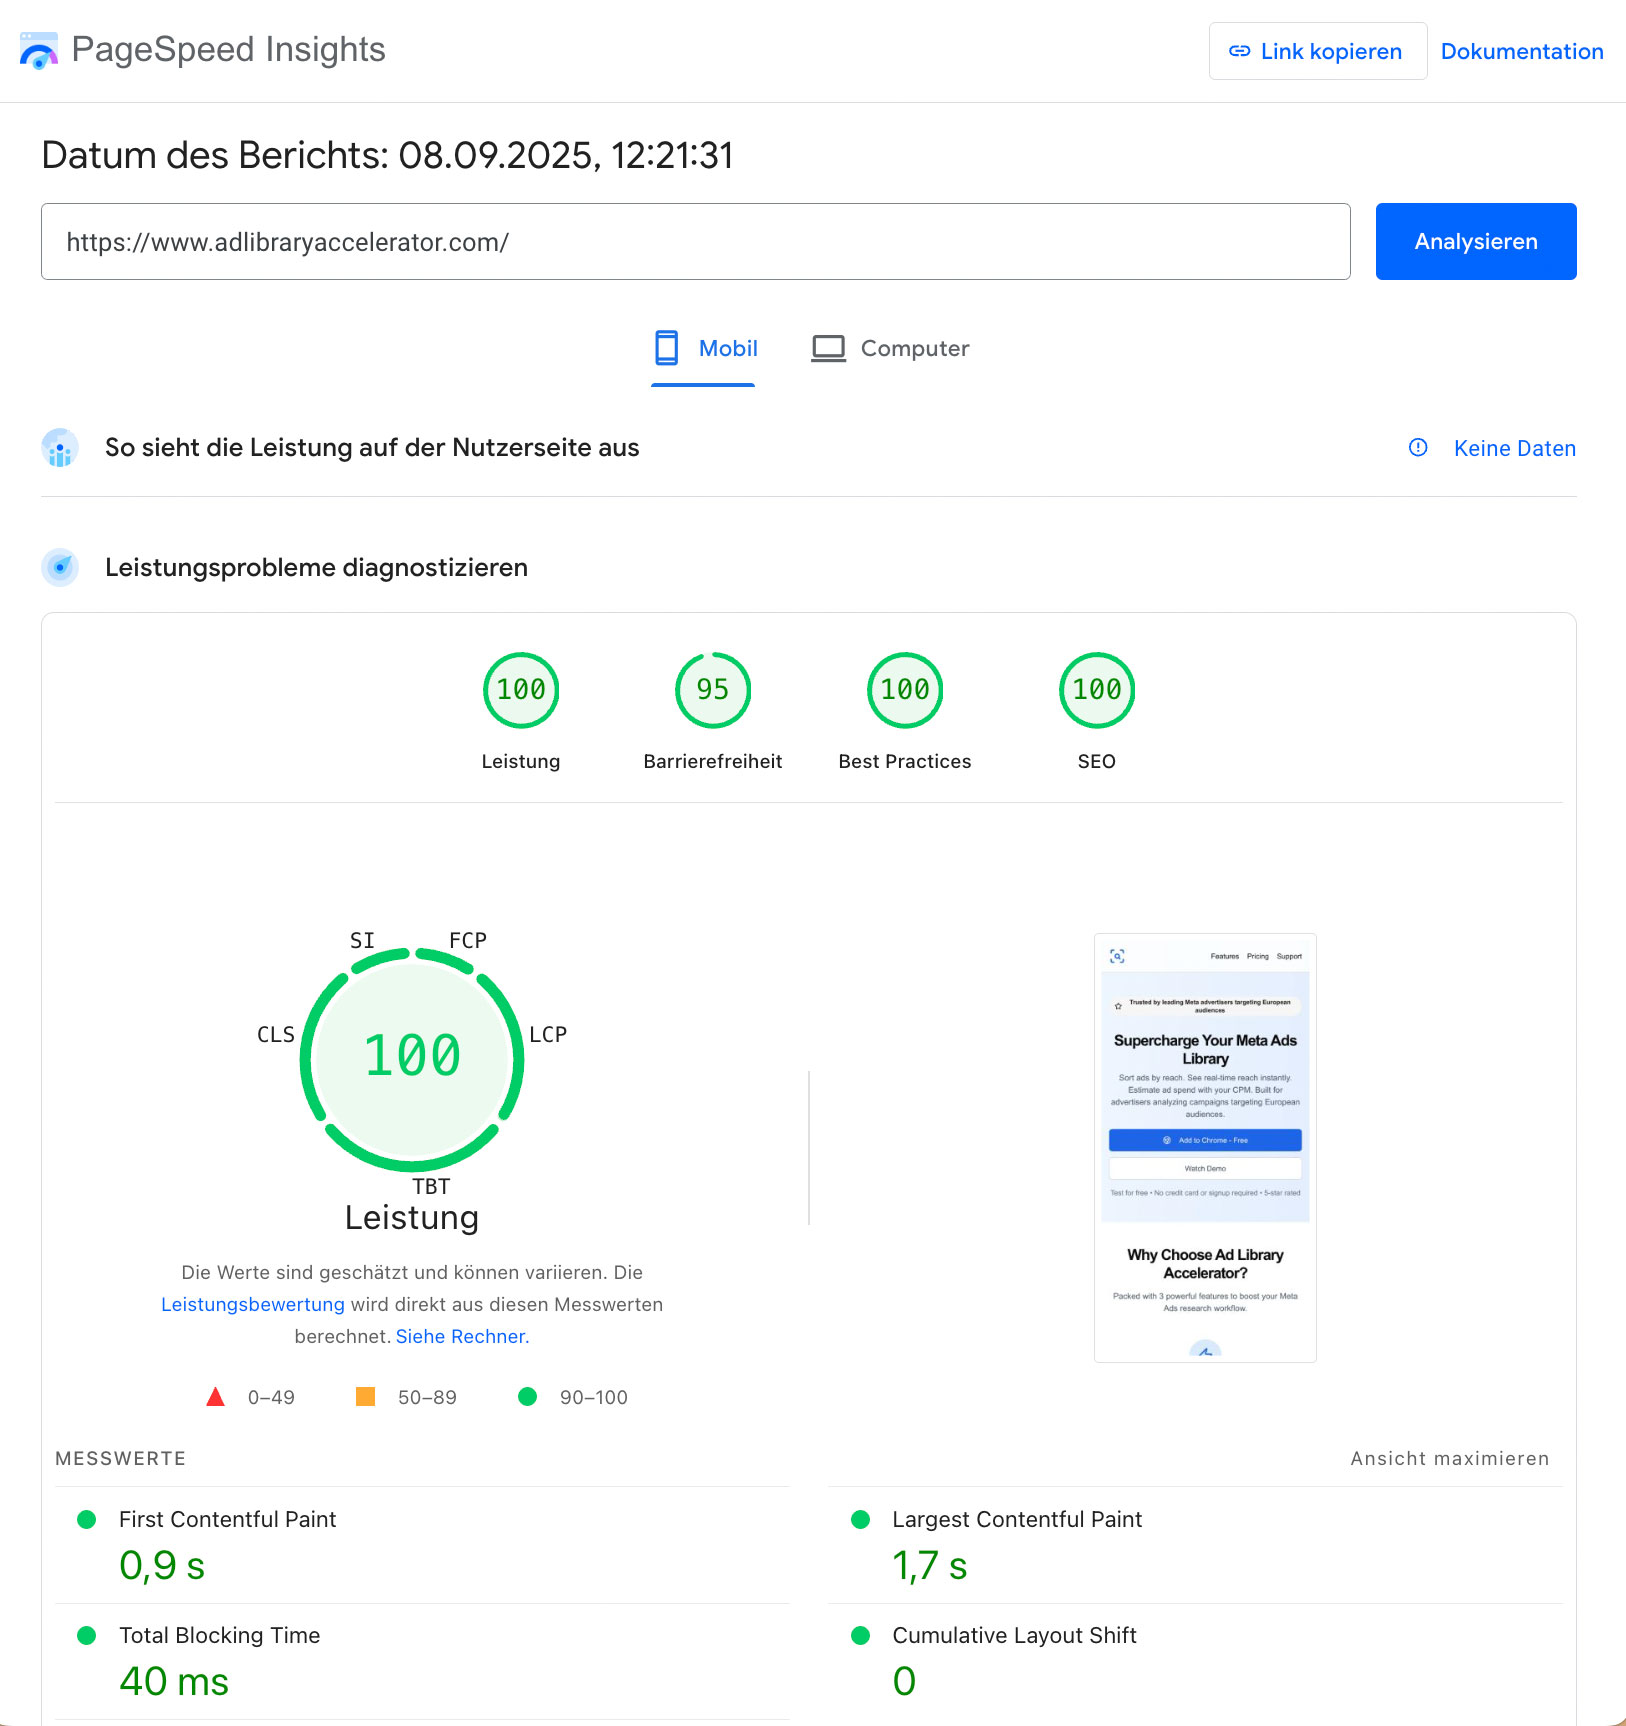This screenshot has height=1726, width=1626.
Task: Click the mobile phone icon
Action: click(666, 348)
